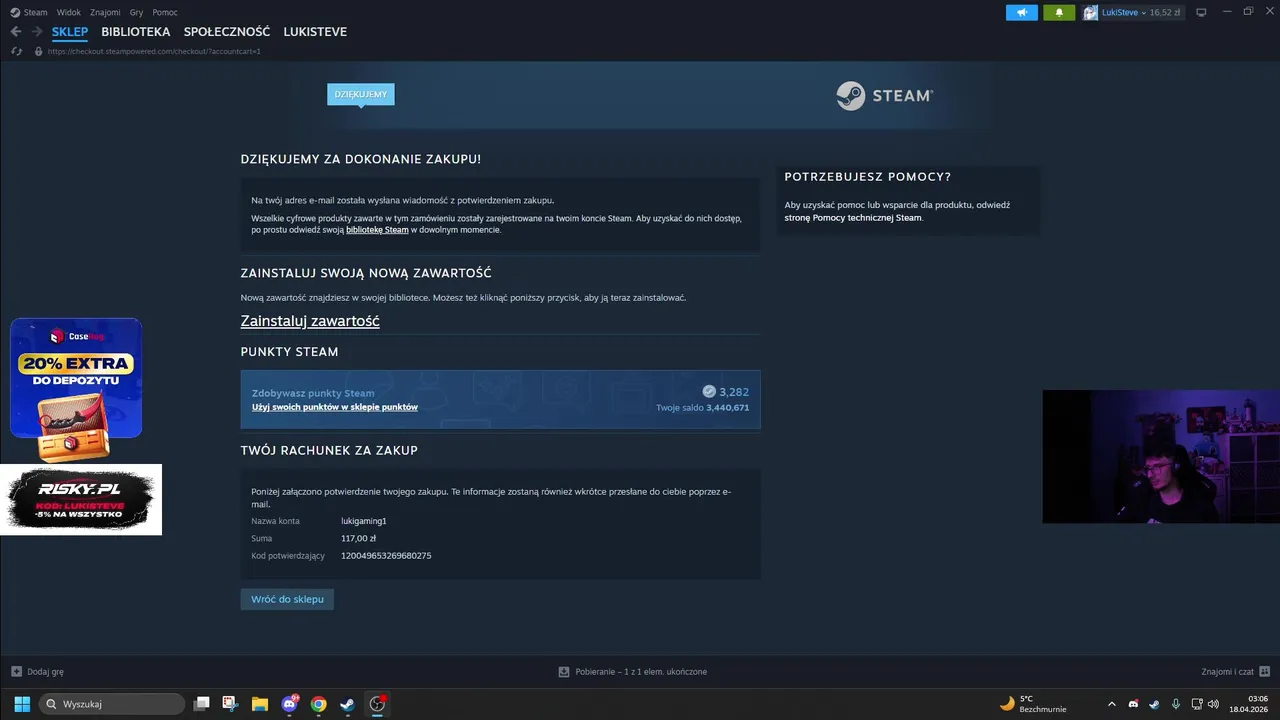This screenshot has width=1280, height=720.
Task: Open 'stronę Pomocy technicznej Steam' link
Action: coord(853,217)
